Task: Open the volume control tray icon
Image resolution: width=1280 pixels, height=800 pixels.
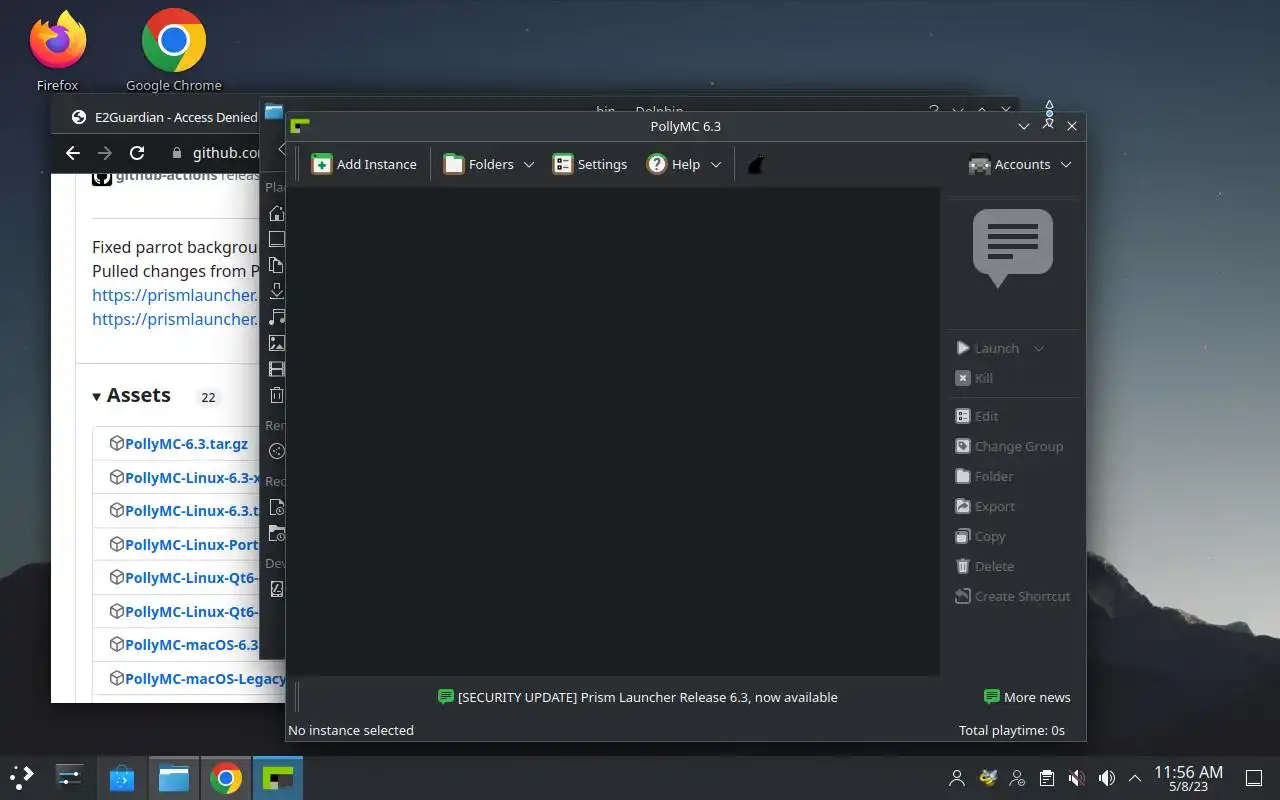Action: click(1107, 778)
